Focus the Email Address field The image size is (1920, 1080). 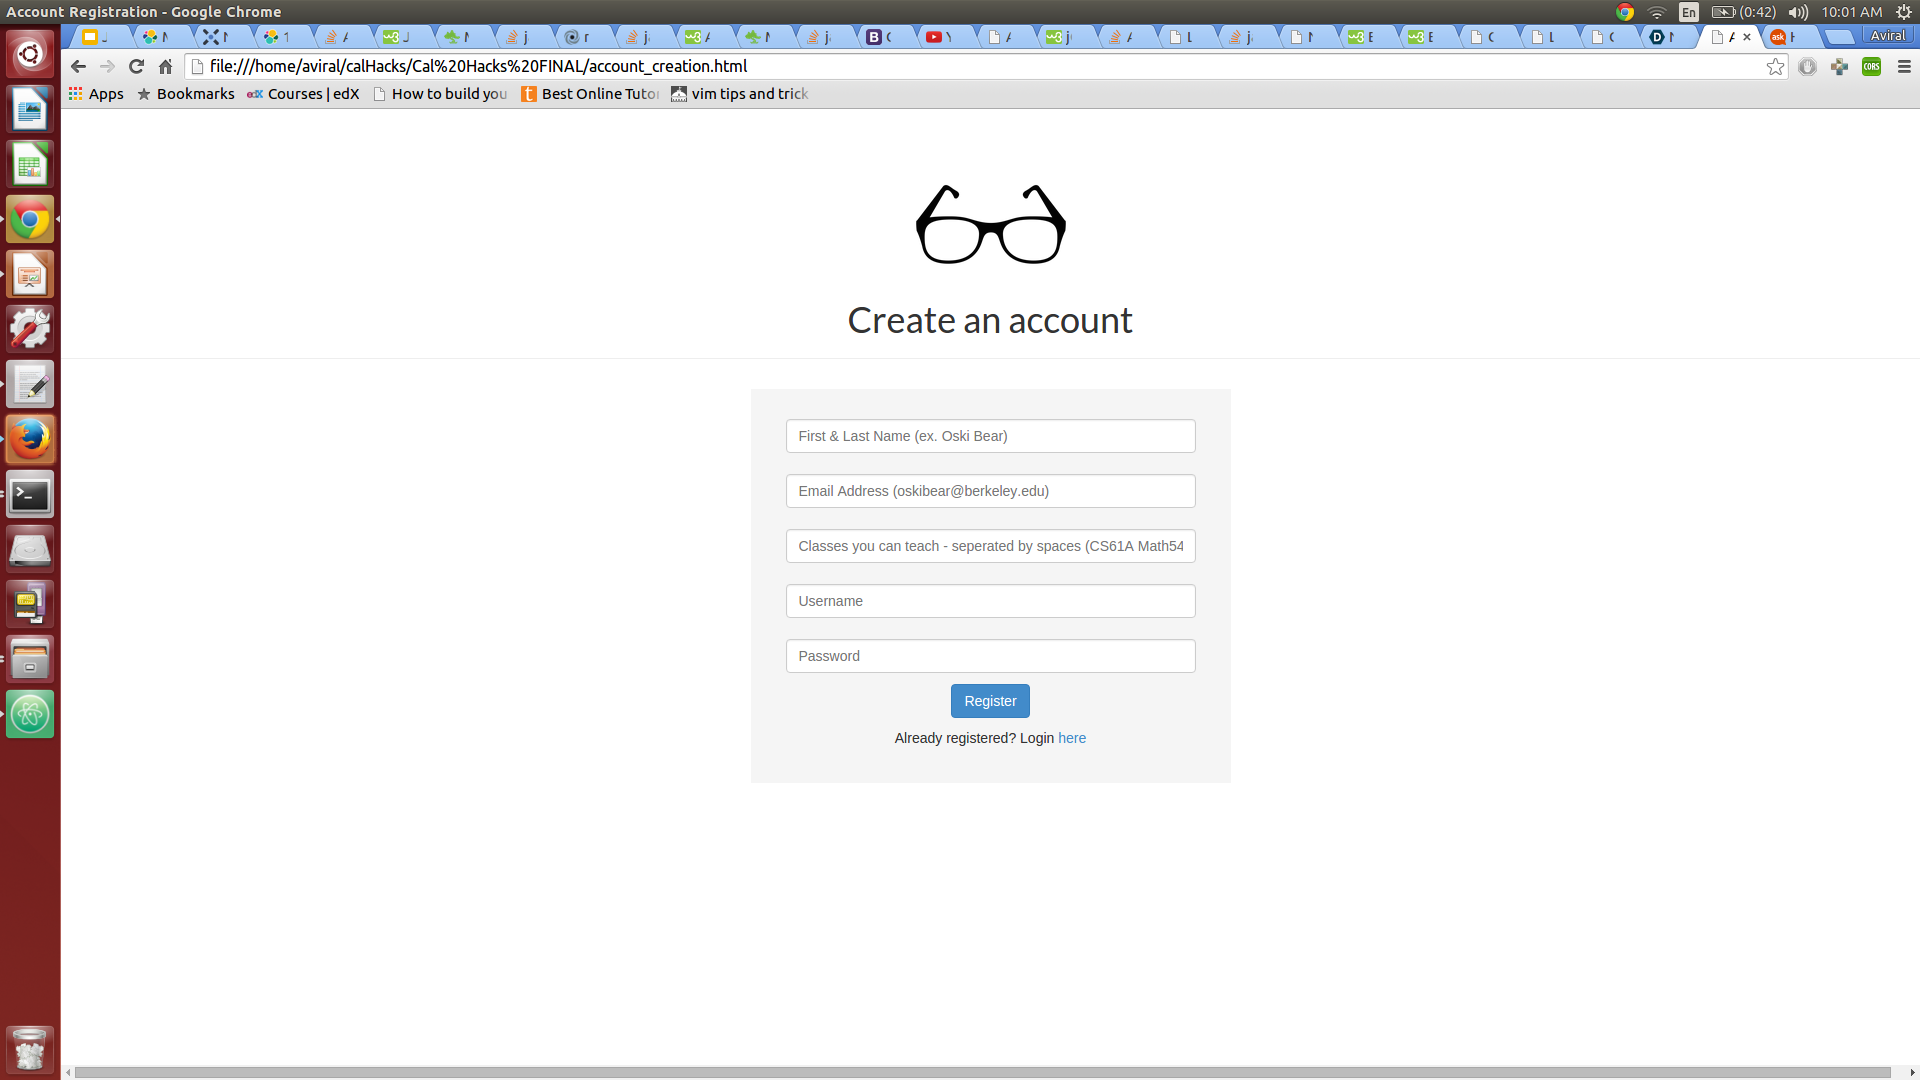pos(990,491)
